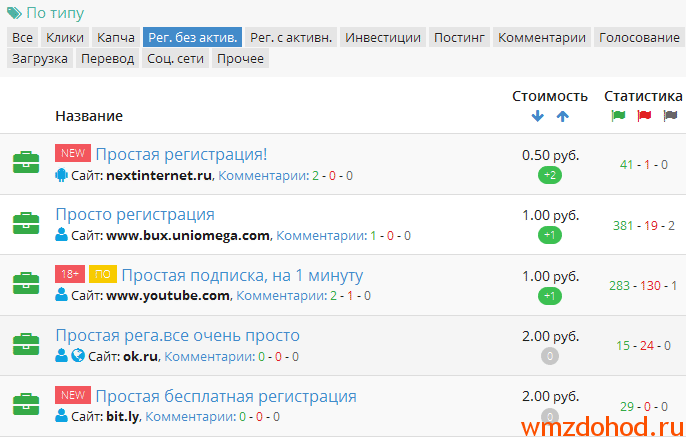Click the yellow ПО badge

coord(103,274)
